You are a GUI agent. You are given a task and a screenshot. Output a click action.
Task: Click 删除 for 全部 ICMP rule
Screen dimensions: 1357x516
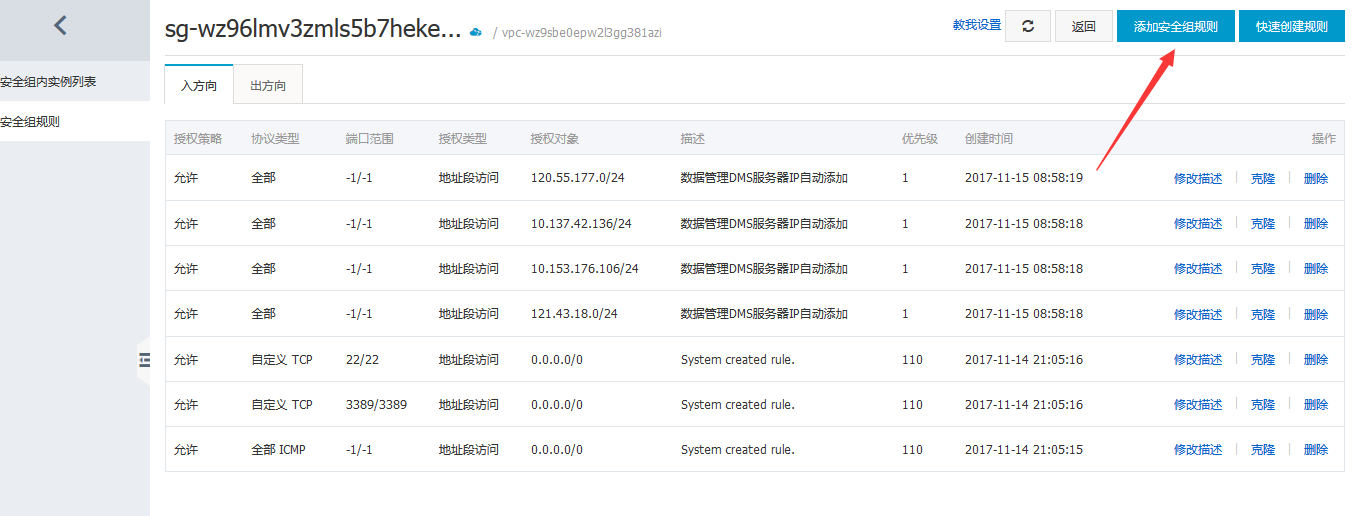pos(1316,450)
